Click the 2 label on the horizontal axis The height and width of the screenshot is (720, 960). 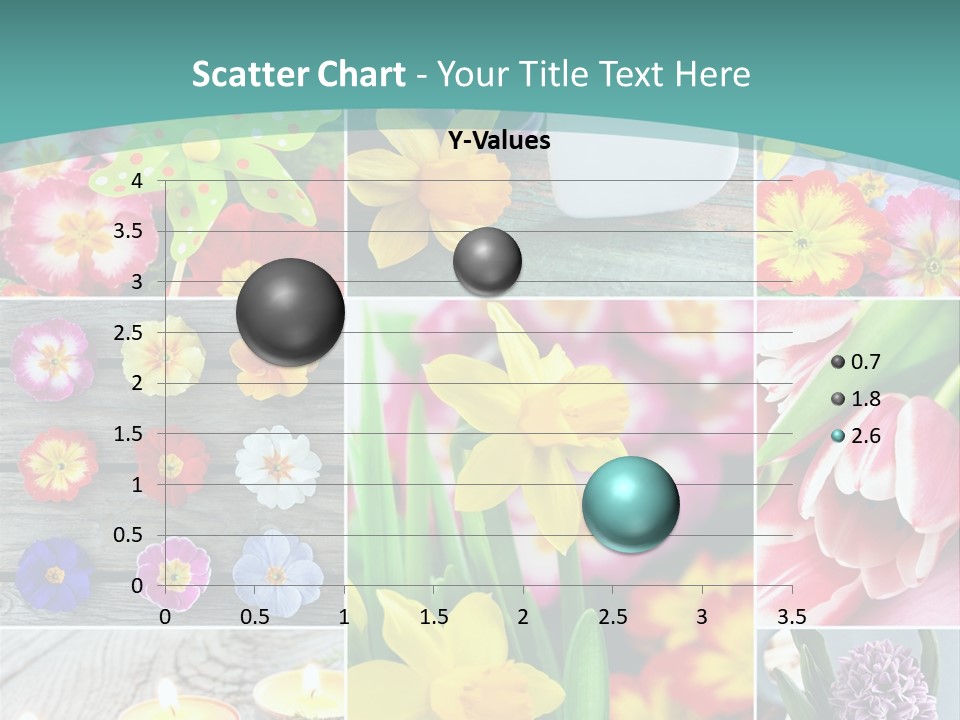pos(523,617)
